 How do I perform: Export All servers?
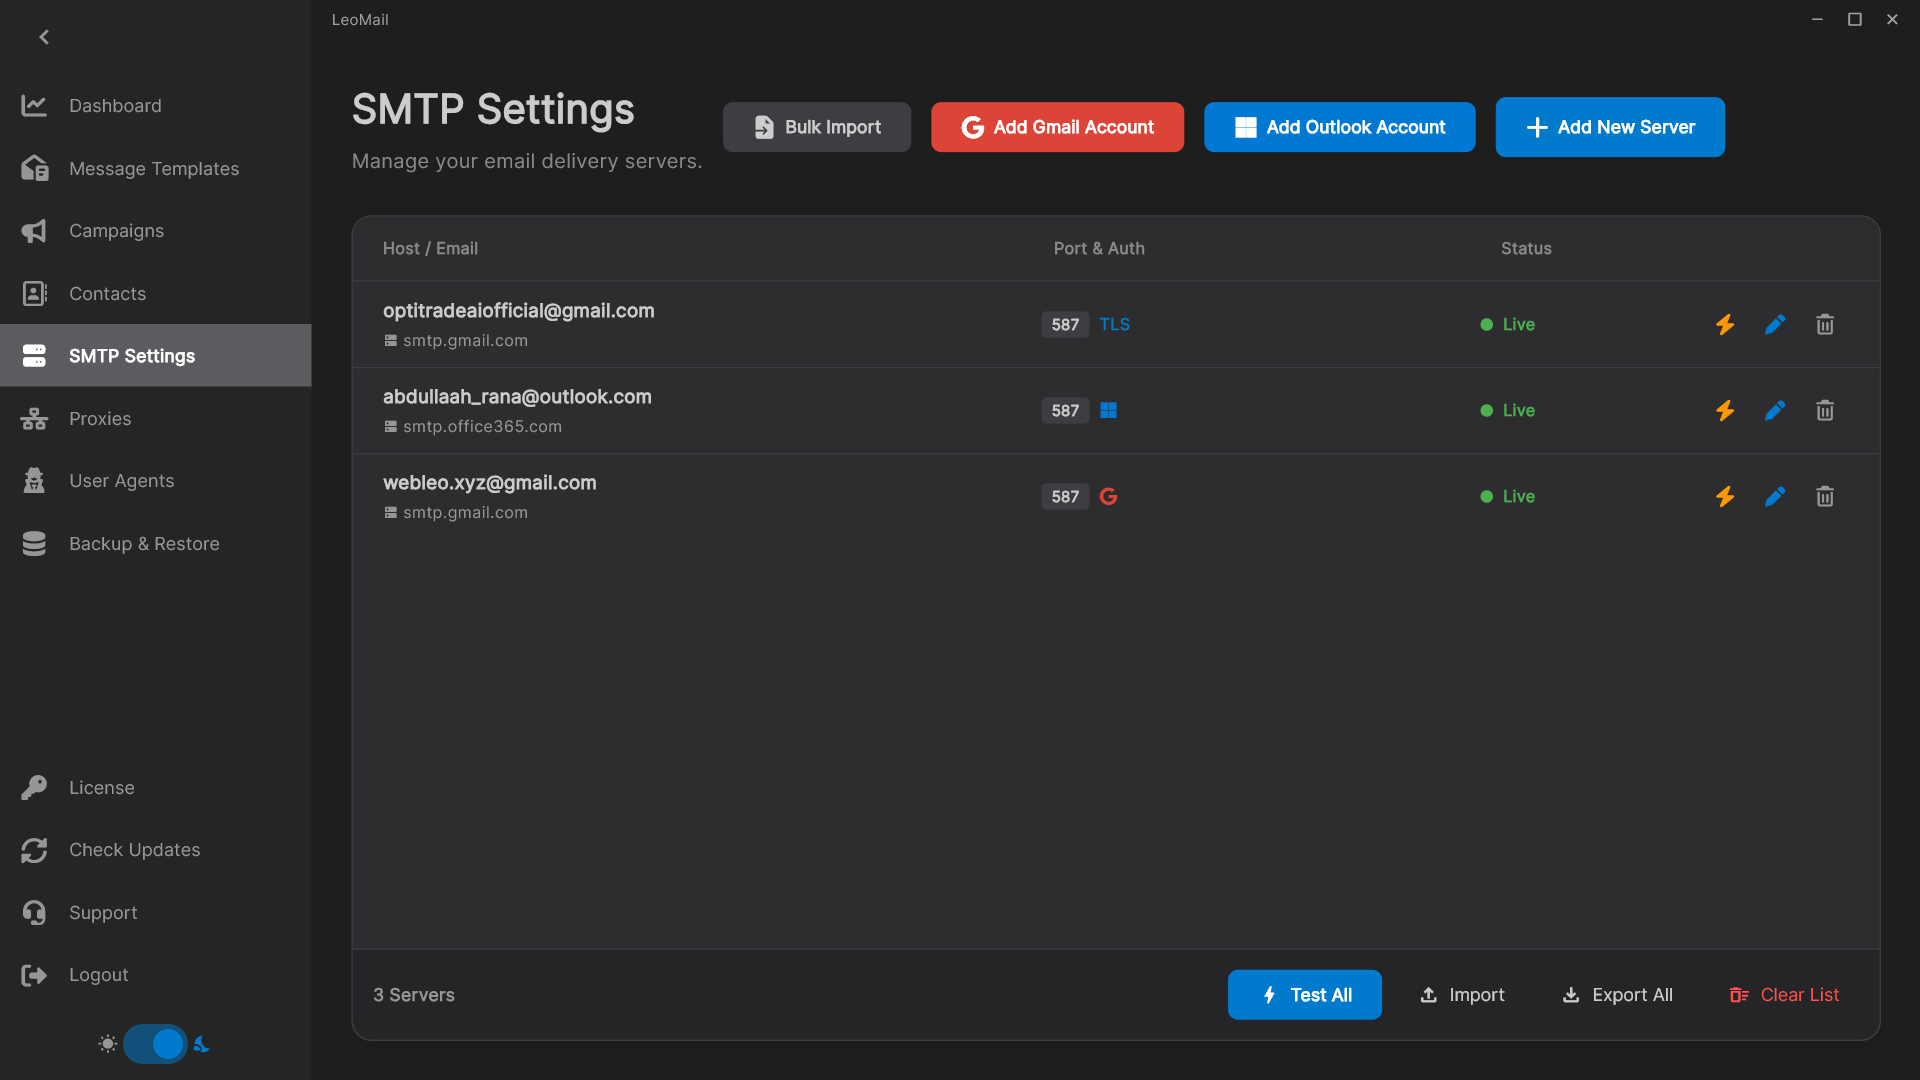click(x=1617, y=995)
